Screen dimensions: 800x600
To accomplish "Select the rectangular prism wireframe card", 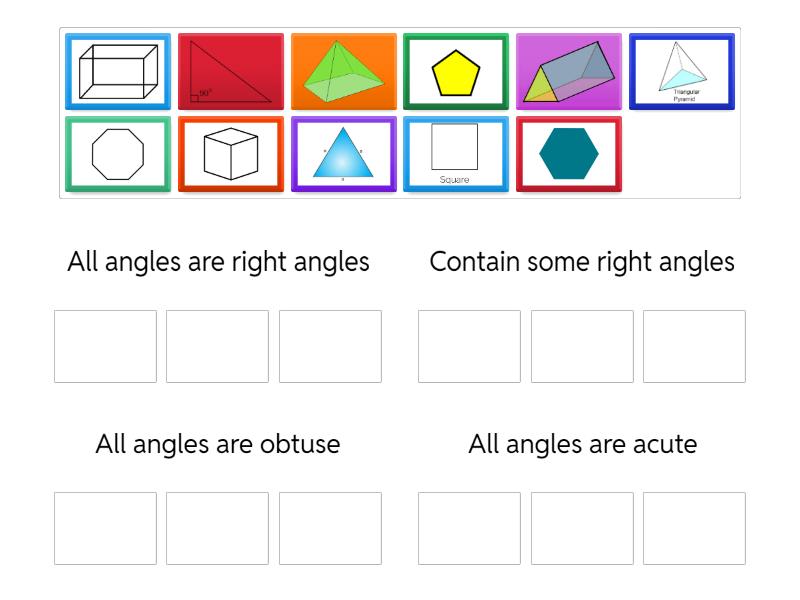I will (x=118, y=71).
